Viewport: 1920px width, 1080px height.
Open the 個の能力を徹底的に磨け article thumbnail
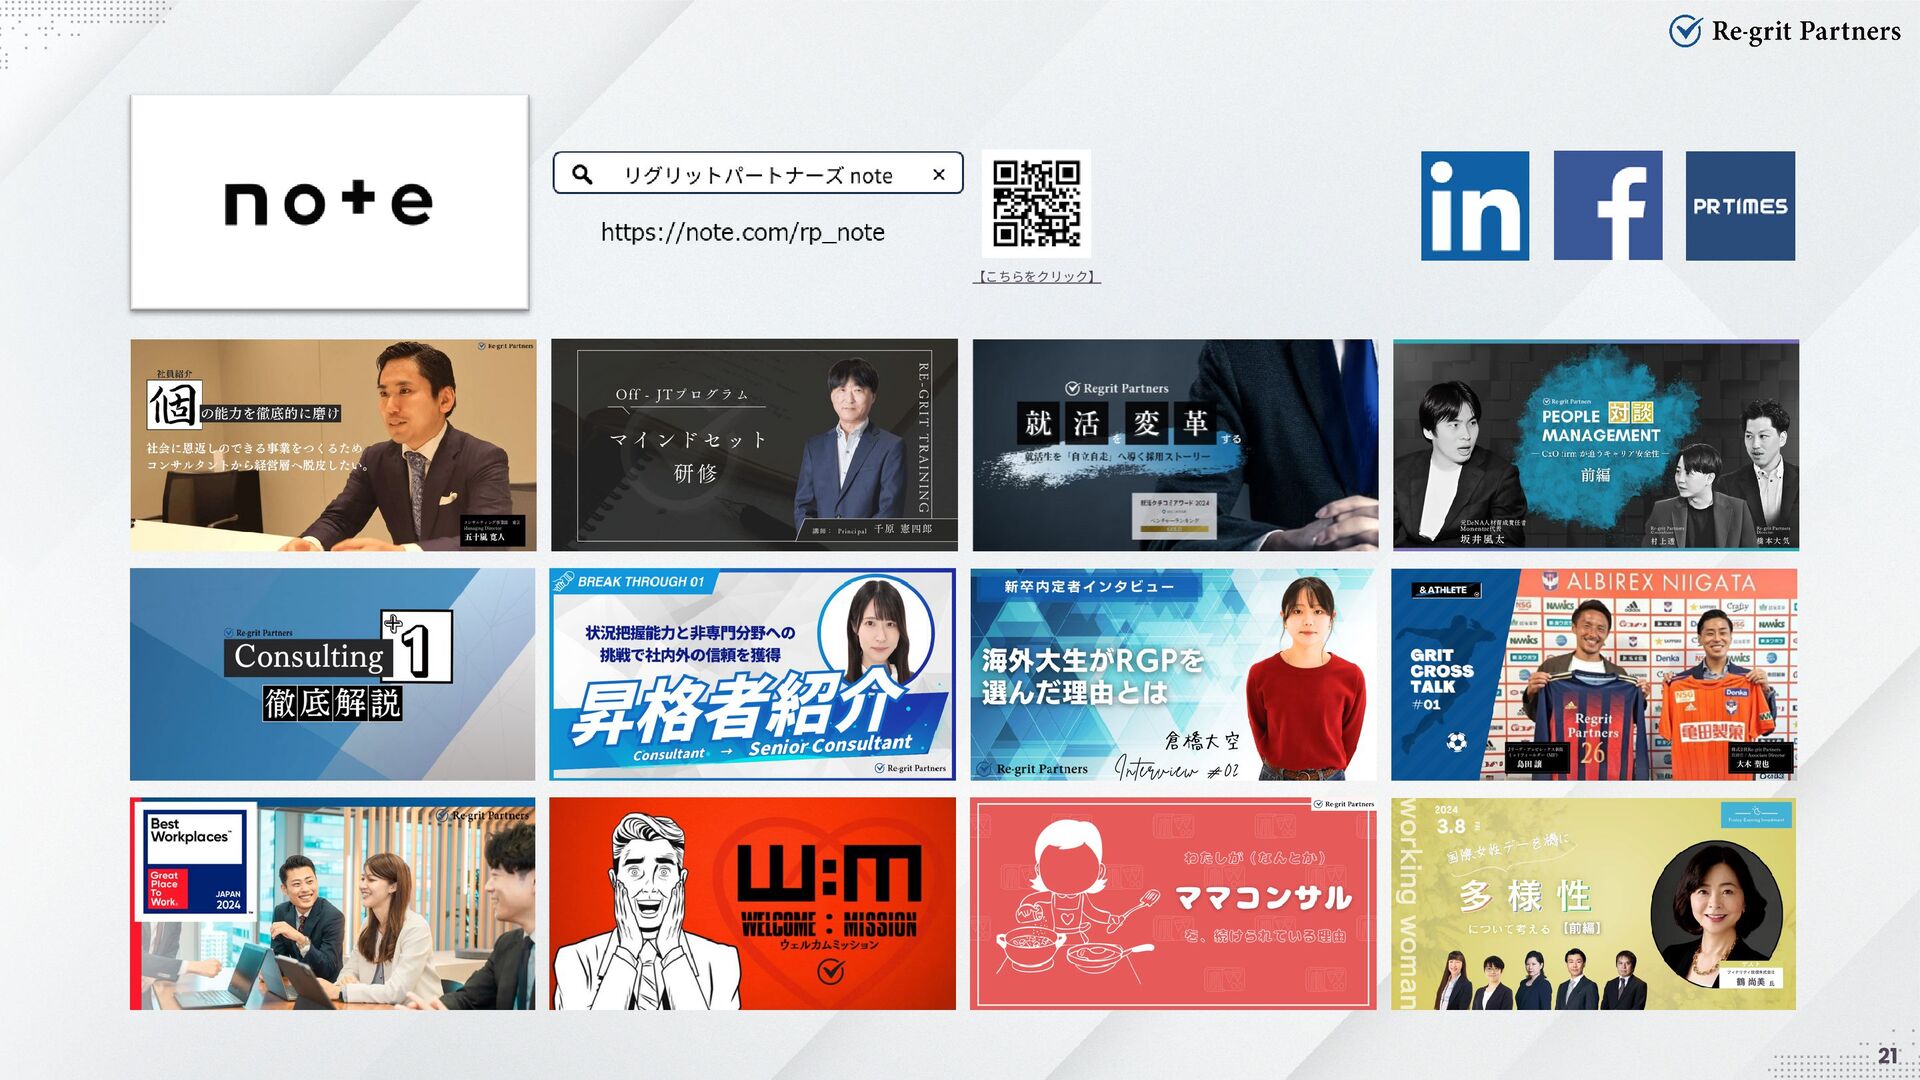click(333, 445)
